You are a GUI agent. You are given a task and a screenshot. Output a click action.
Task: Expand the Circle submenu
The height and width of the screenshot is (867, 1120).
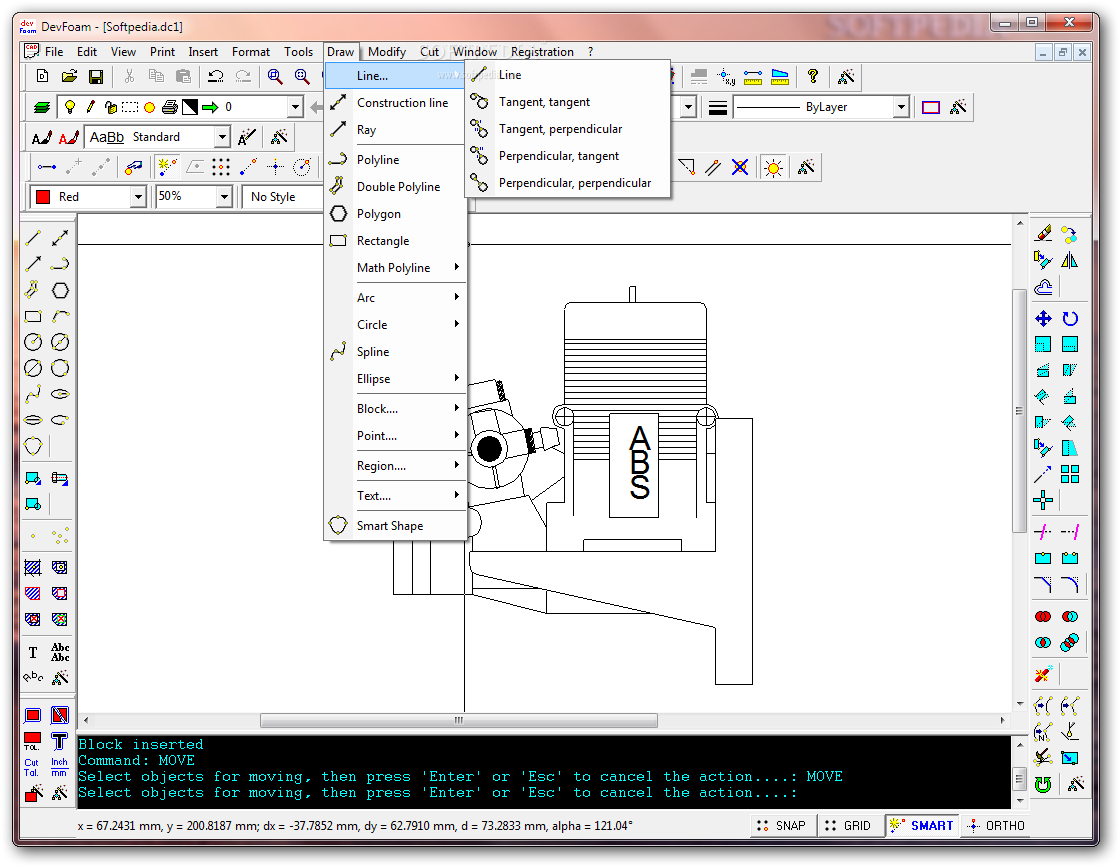[x=396, y=325]
